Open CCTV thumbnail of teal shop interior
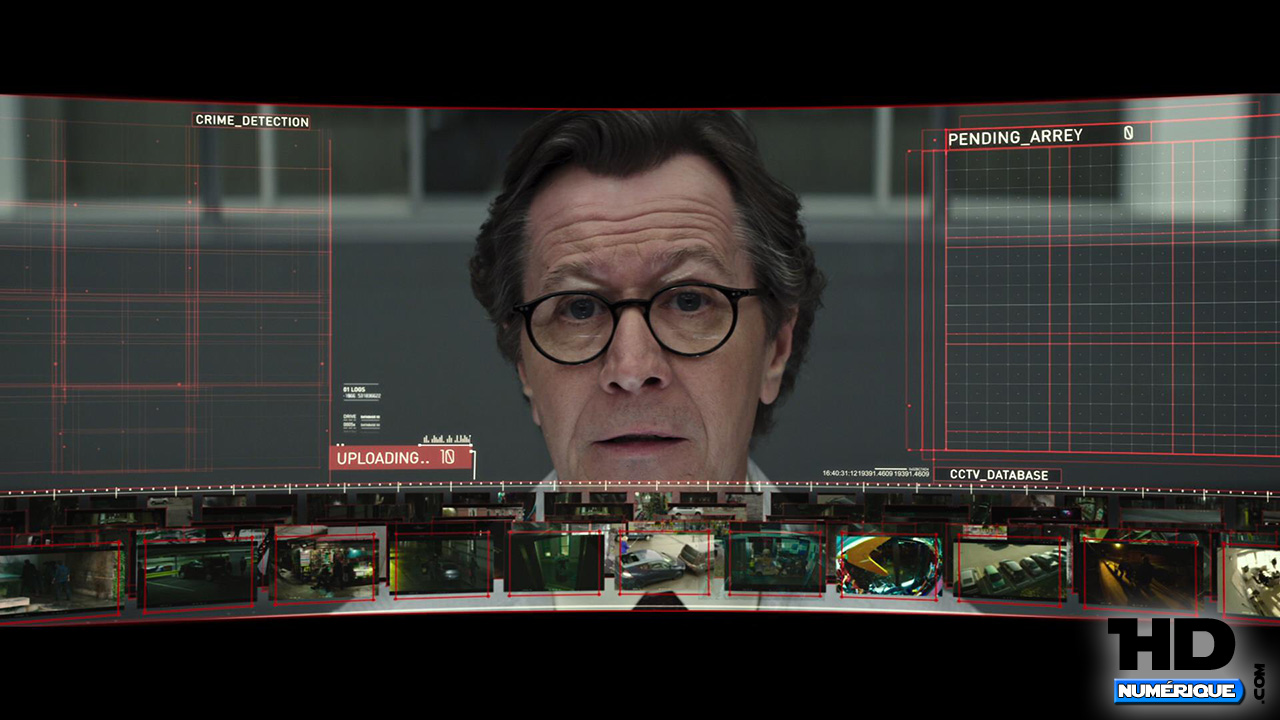Image resolution: width=1280 pixels, height=720 pixels. tap(776, 563)
